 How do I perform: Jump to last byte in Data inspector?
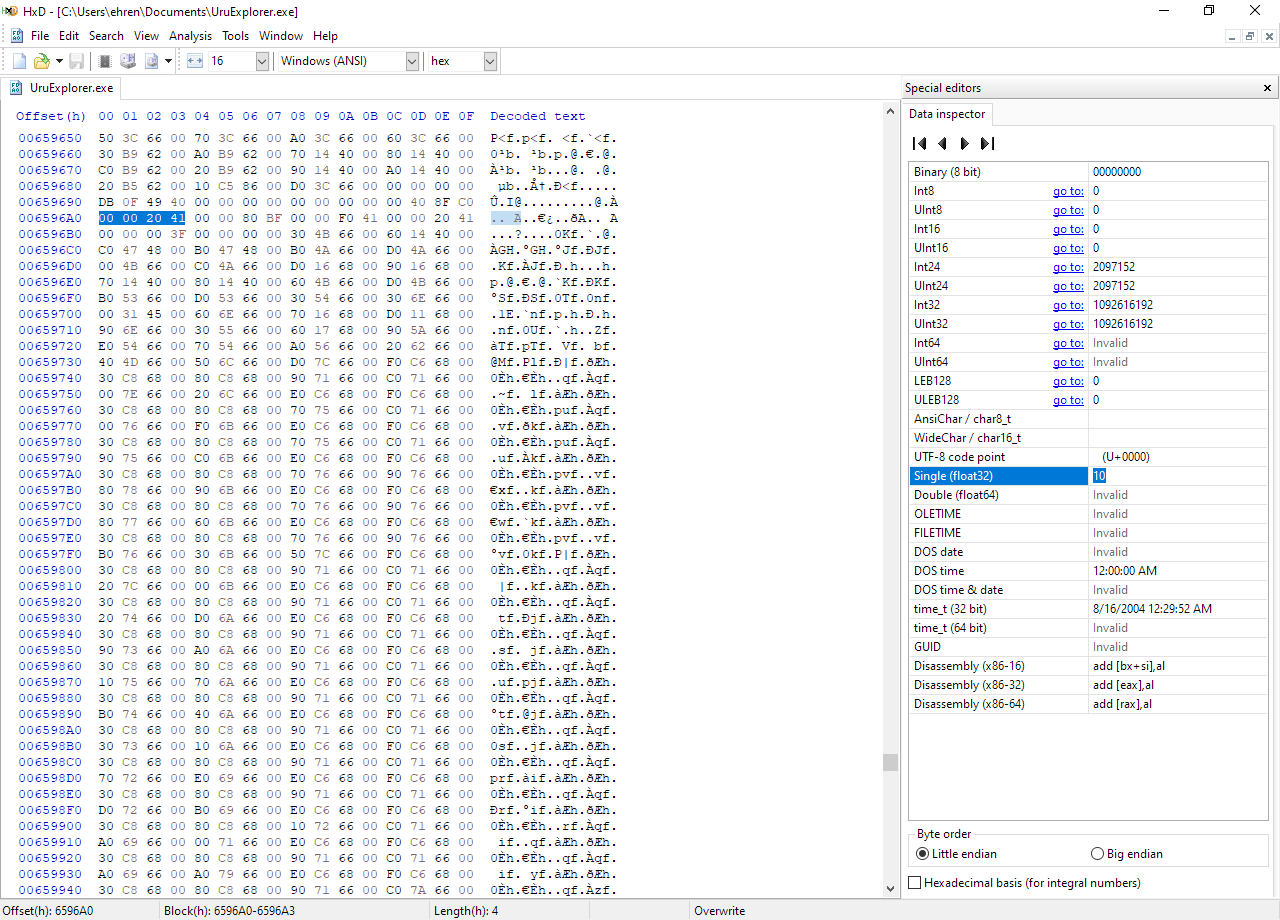(987, 143)
